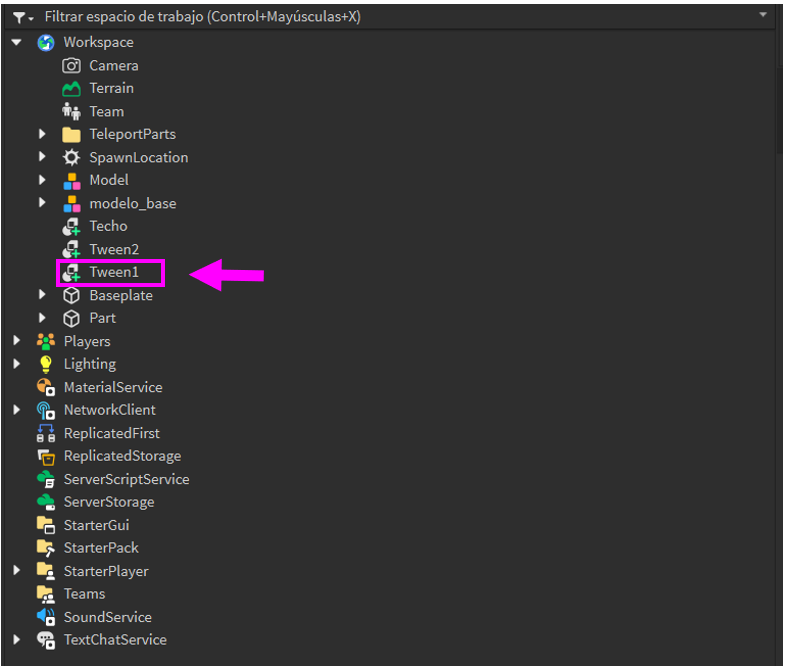786x668 pixels.
Task: Click the TextChatService icon
Action: tap(46, 640)
